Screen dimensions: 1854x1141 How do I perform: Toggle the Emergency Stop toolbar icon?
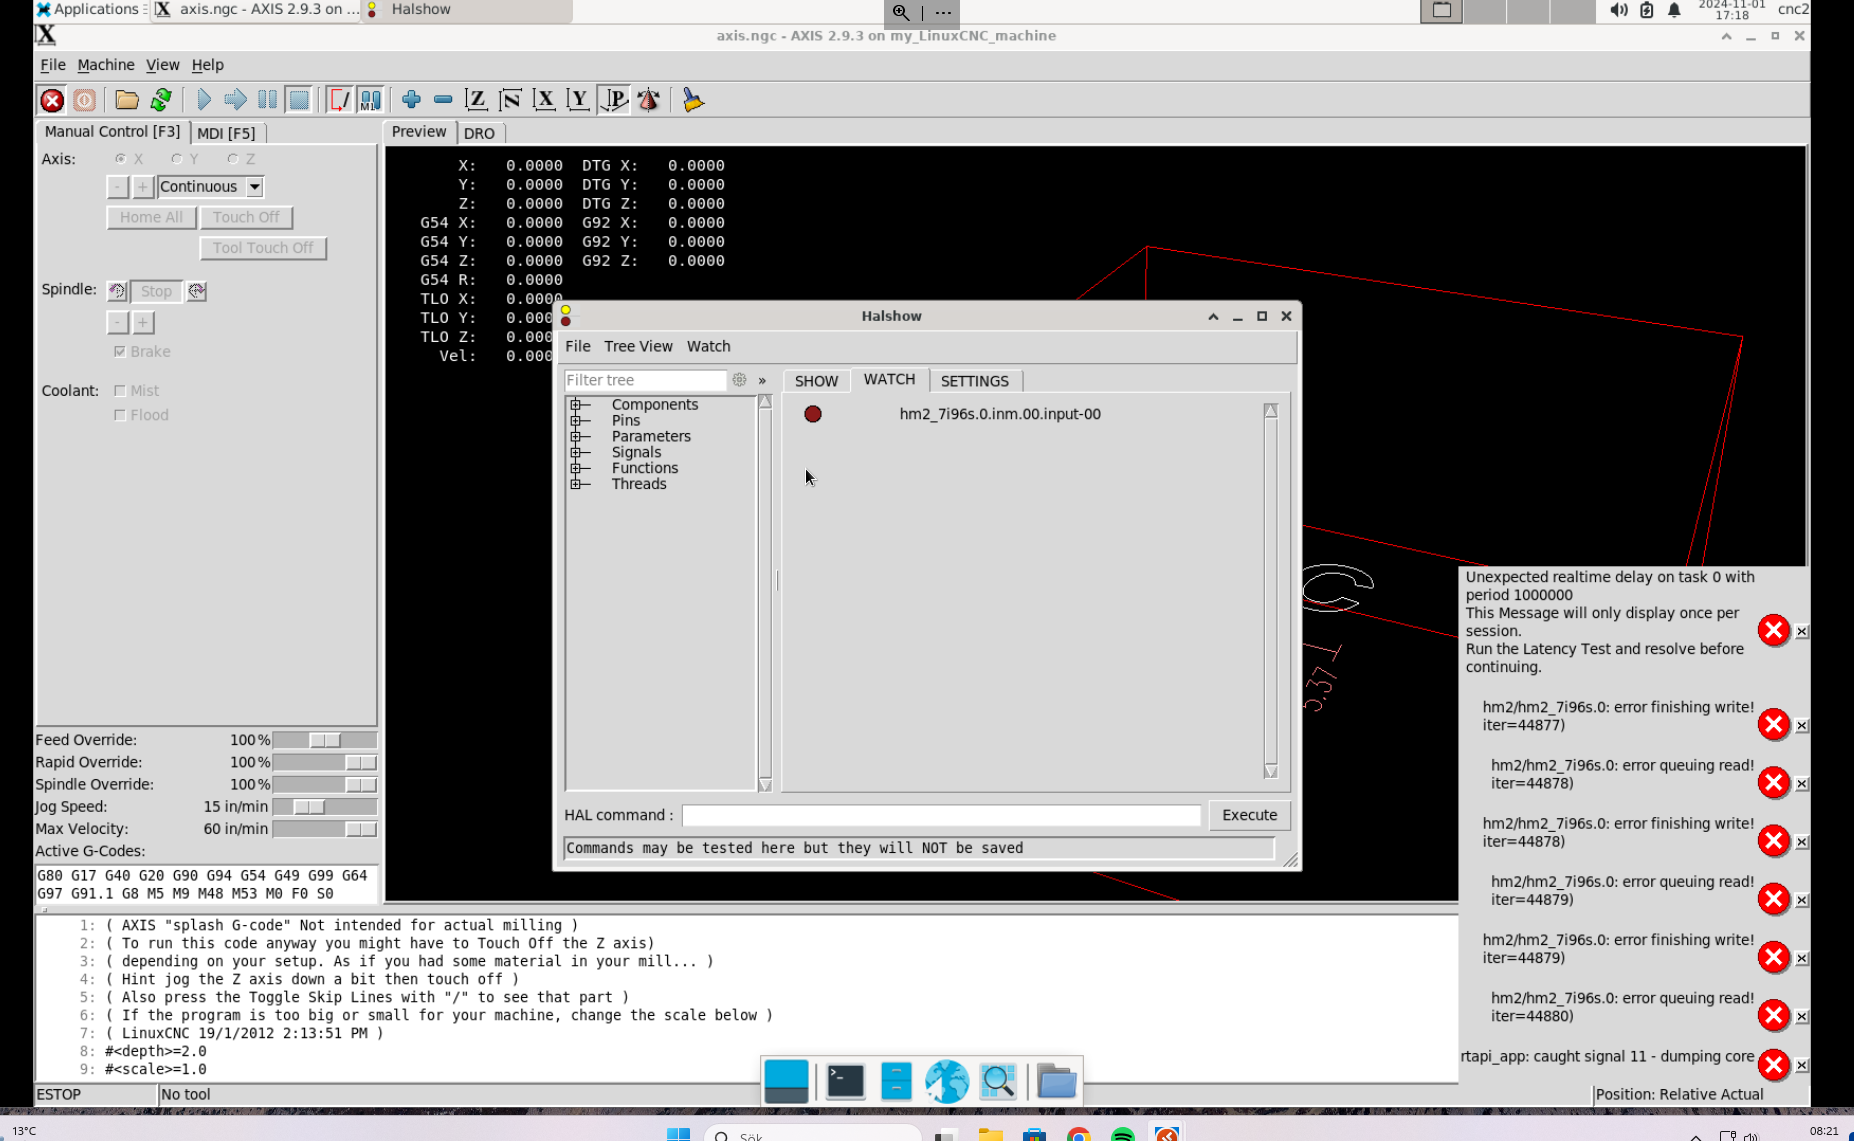[52, 100]
